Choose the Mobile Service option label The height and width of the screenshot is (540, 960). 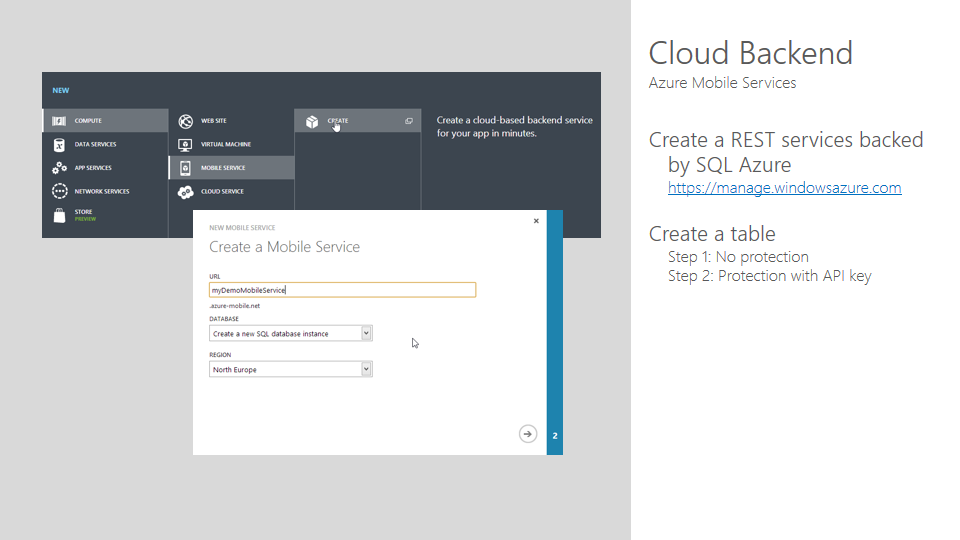click(x=223, y=168)
